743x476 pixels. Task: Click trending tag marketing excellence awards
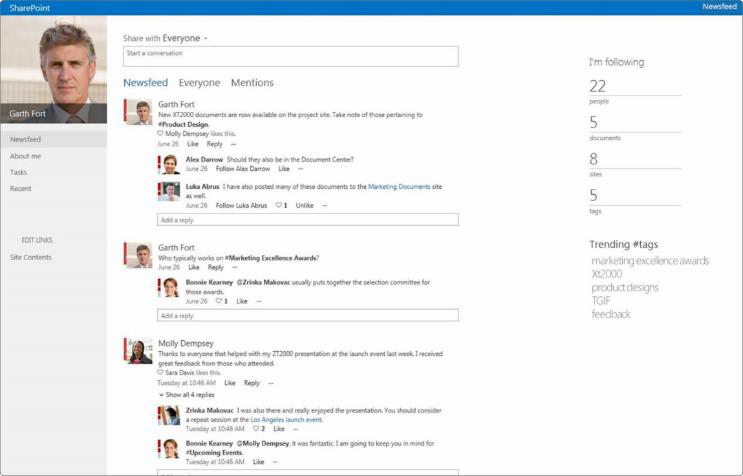tap(650, 260)
